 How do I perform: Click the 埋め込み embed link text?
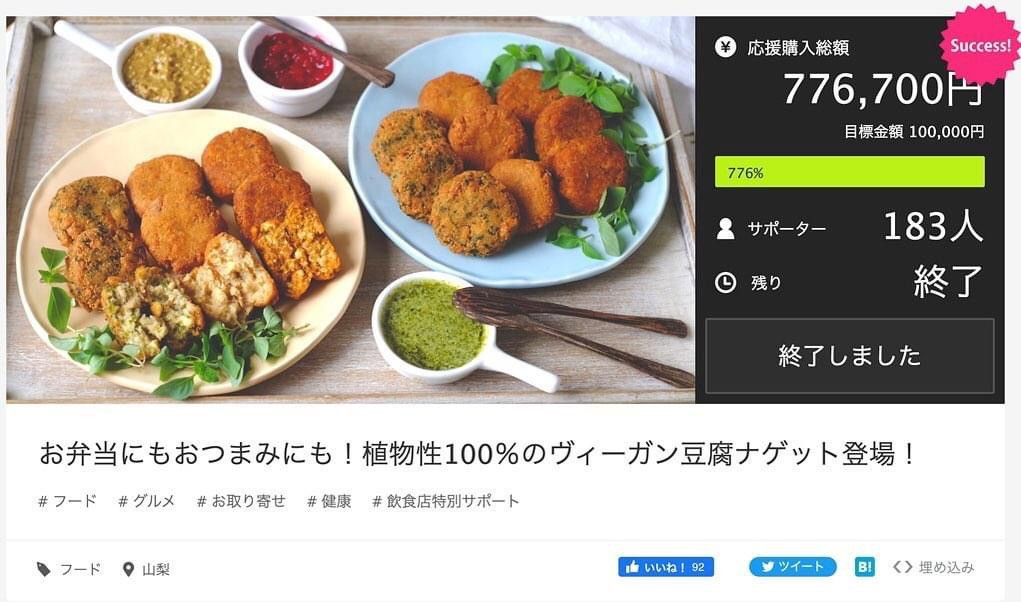pos(946,568)
